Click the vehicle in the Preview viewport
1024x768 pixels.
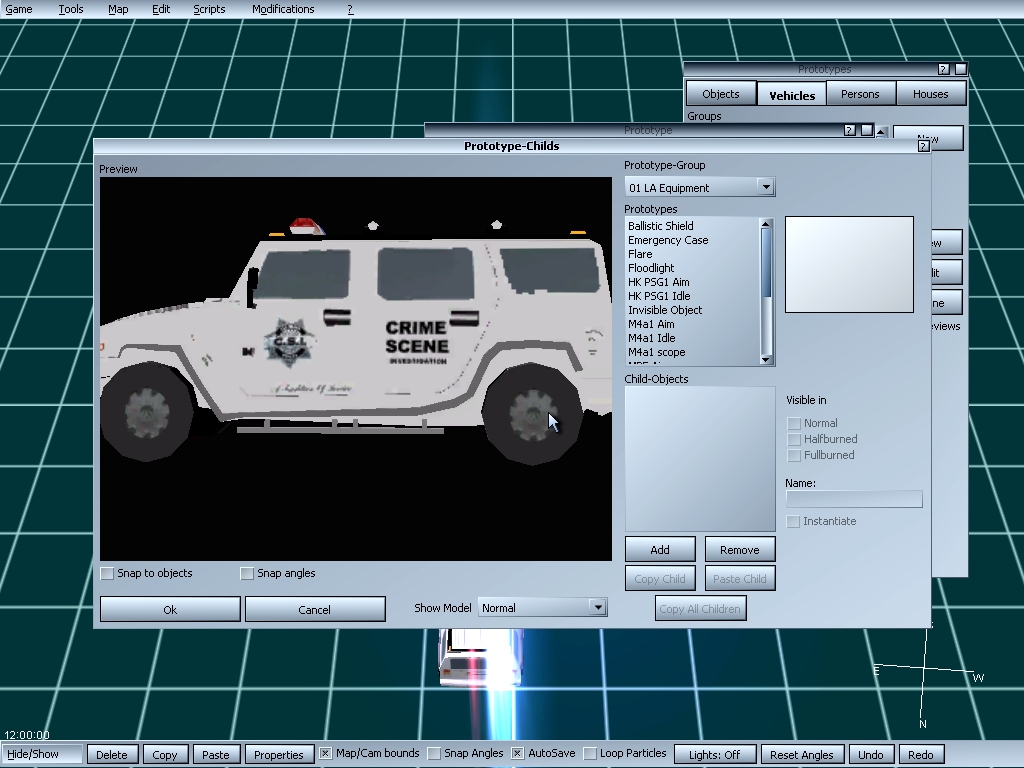(356, 340)
